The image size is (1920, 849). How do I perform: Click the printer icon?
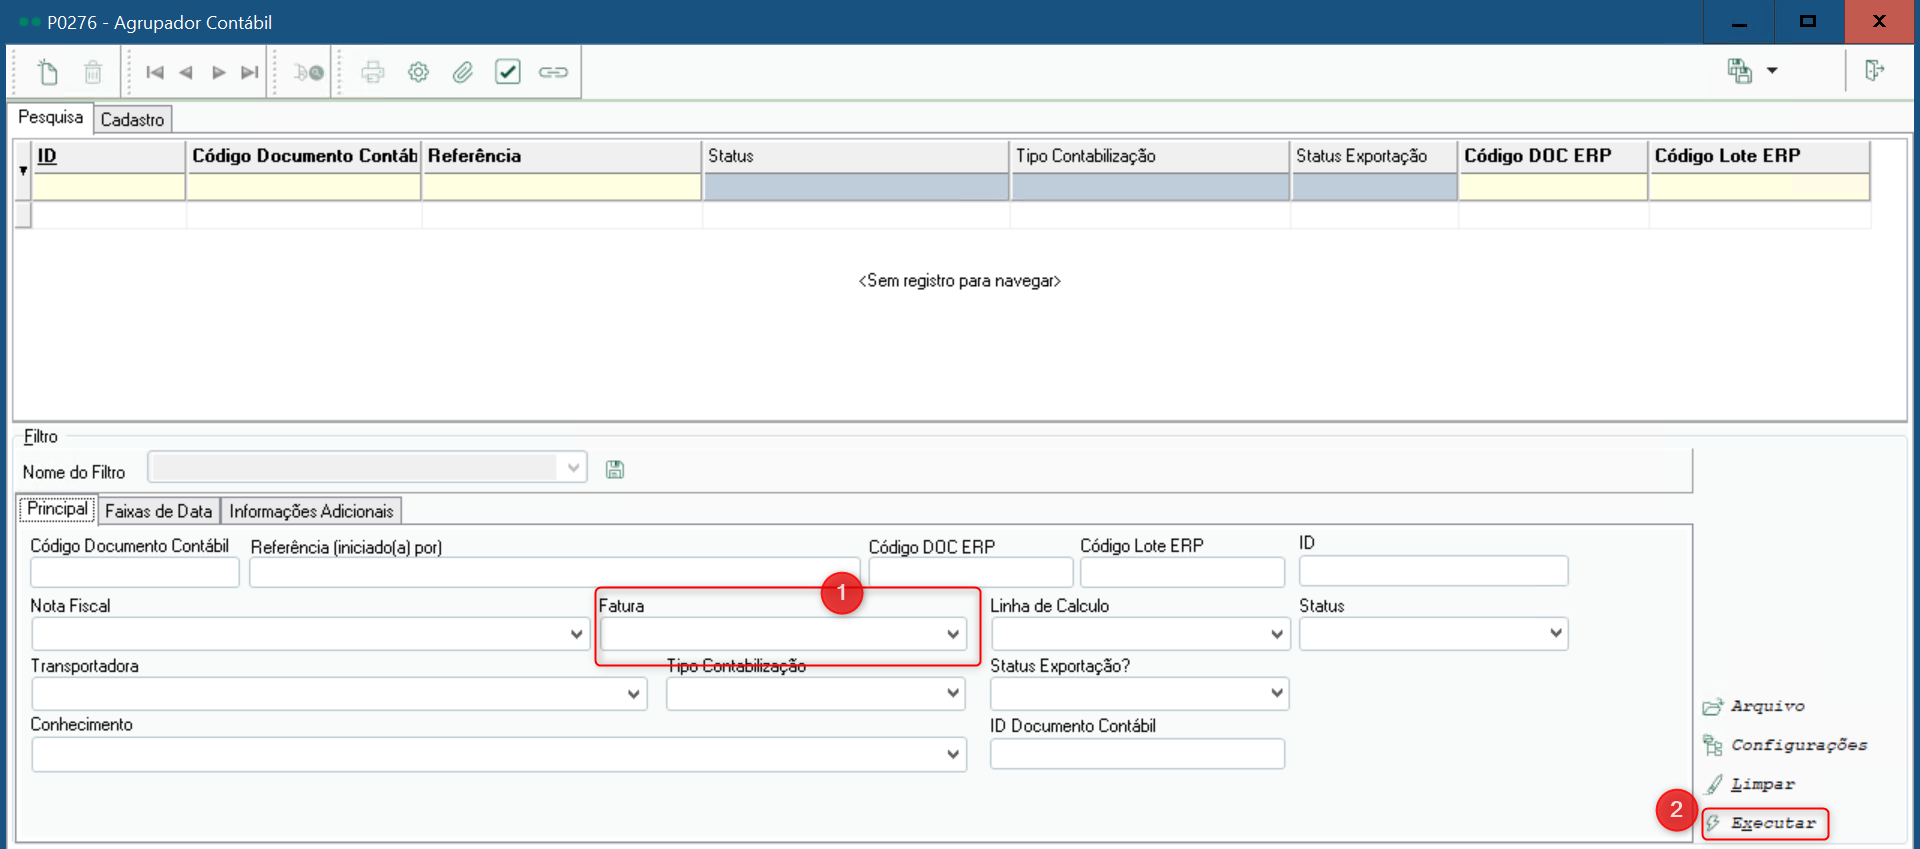point(373,72)
